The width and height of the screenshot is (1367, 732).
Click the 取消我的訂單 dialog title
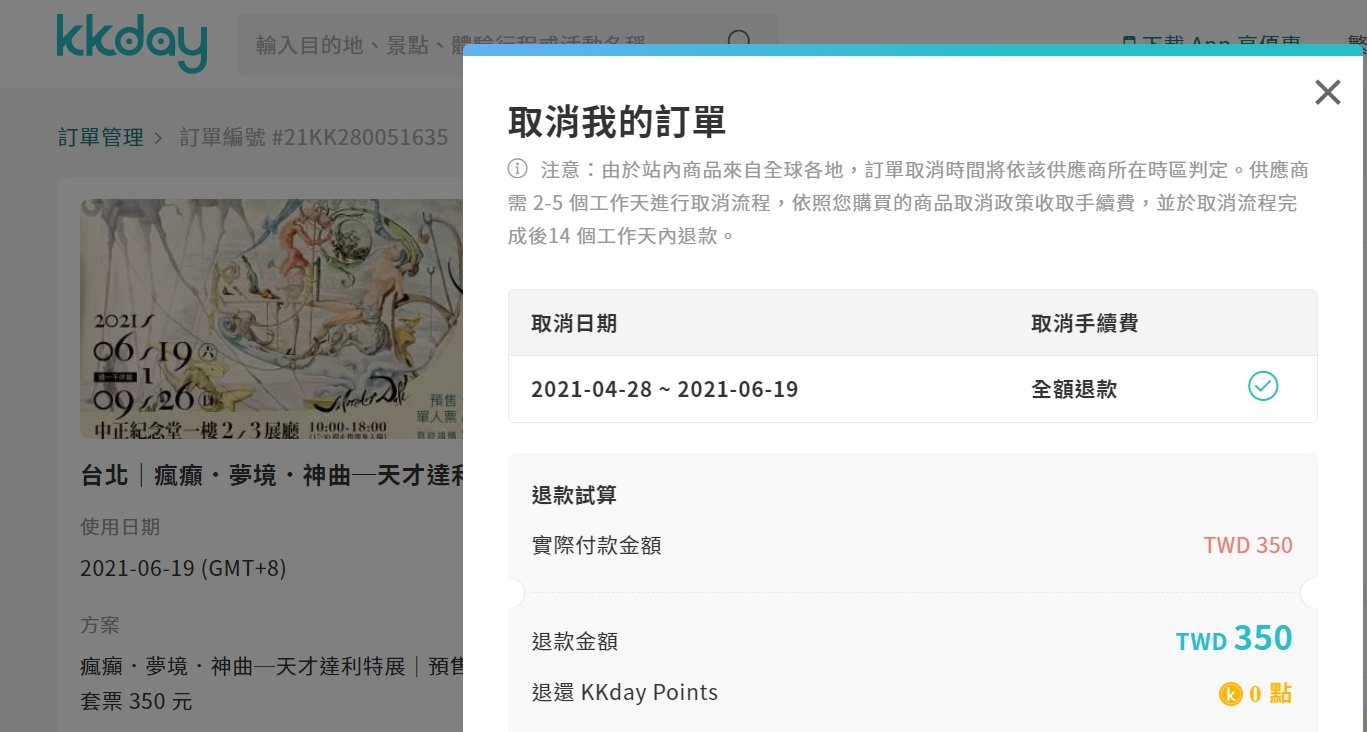(617, 121)
